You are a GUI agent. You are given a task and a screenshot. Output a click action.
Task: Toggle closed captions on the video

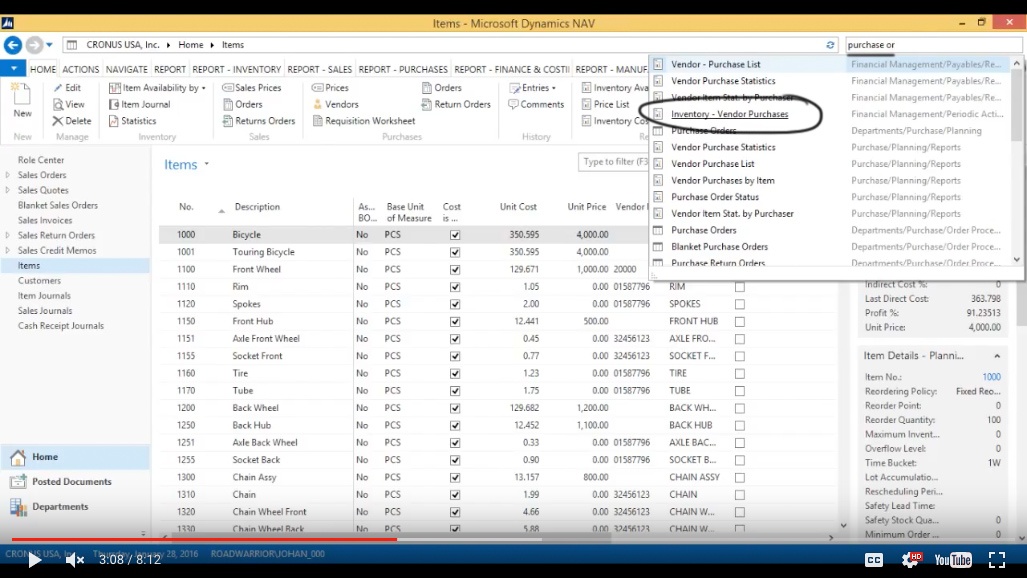coord(874,560)
